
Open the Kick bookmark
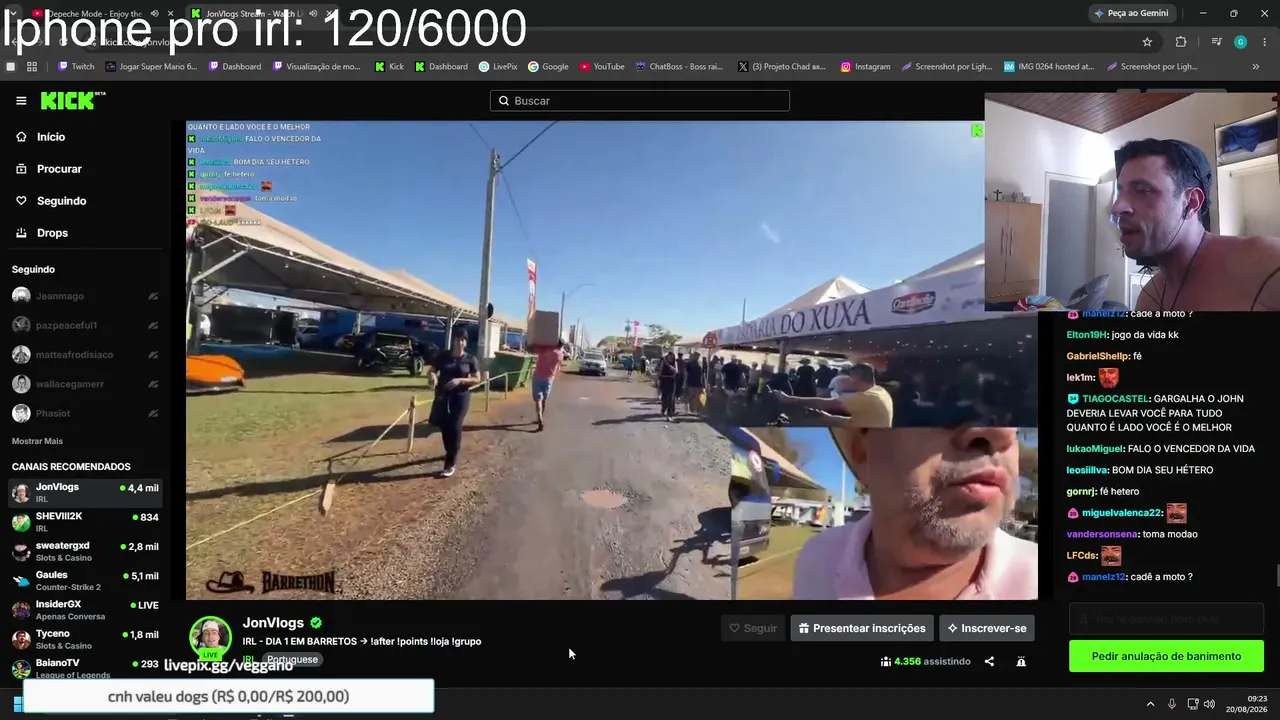389,67
